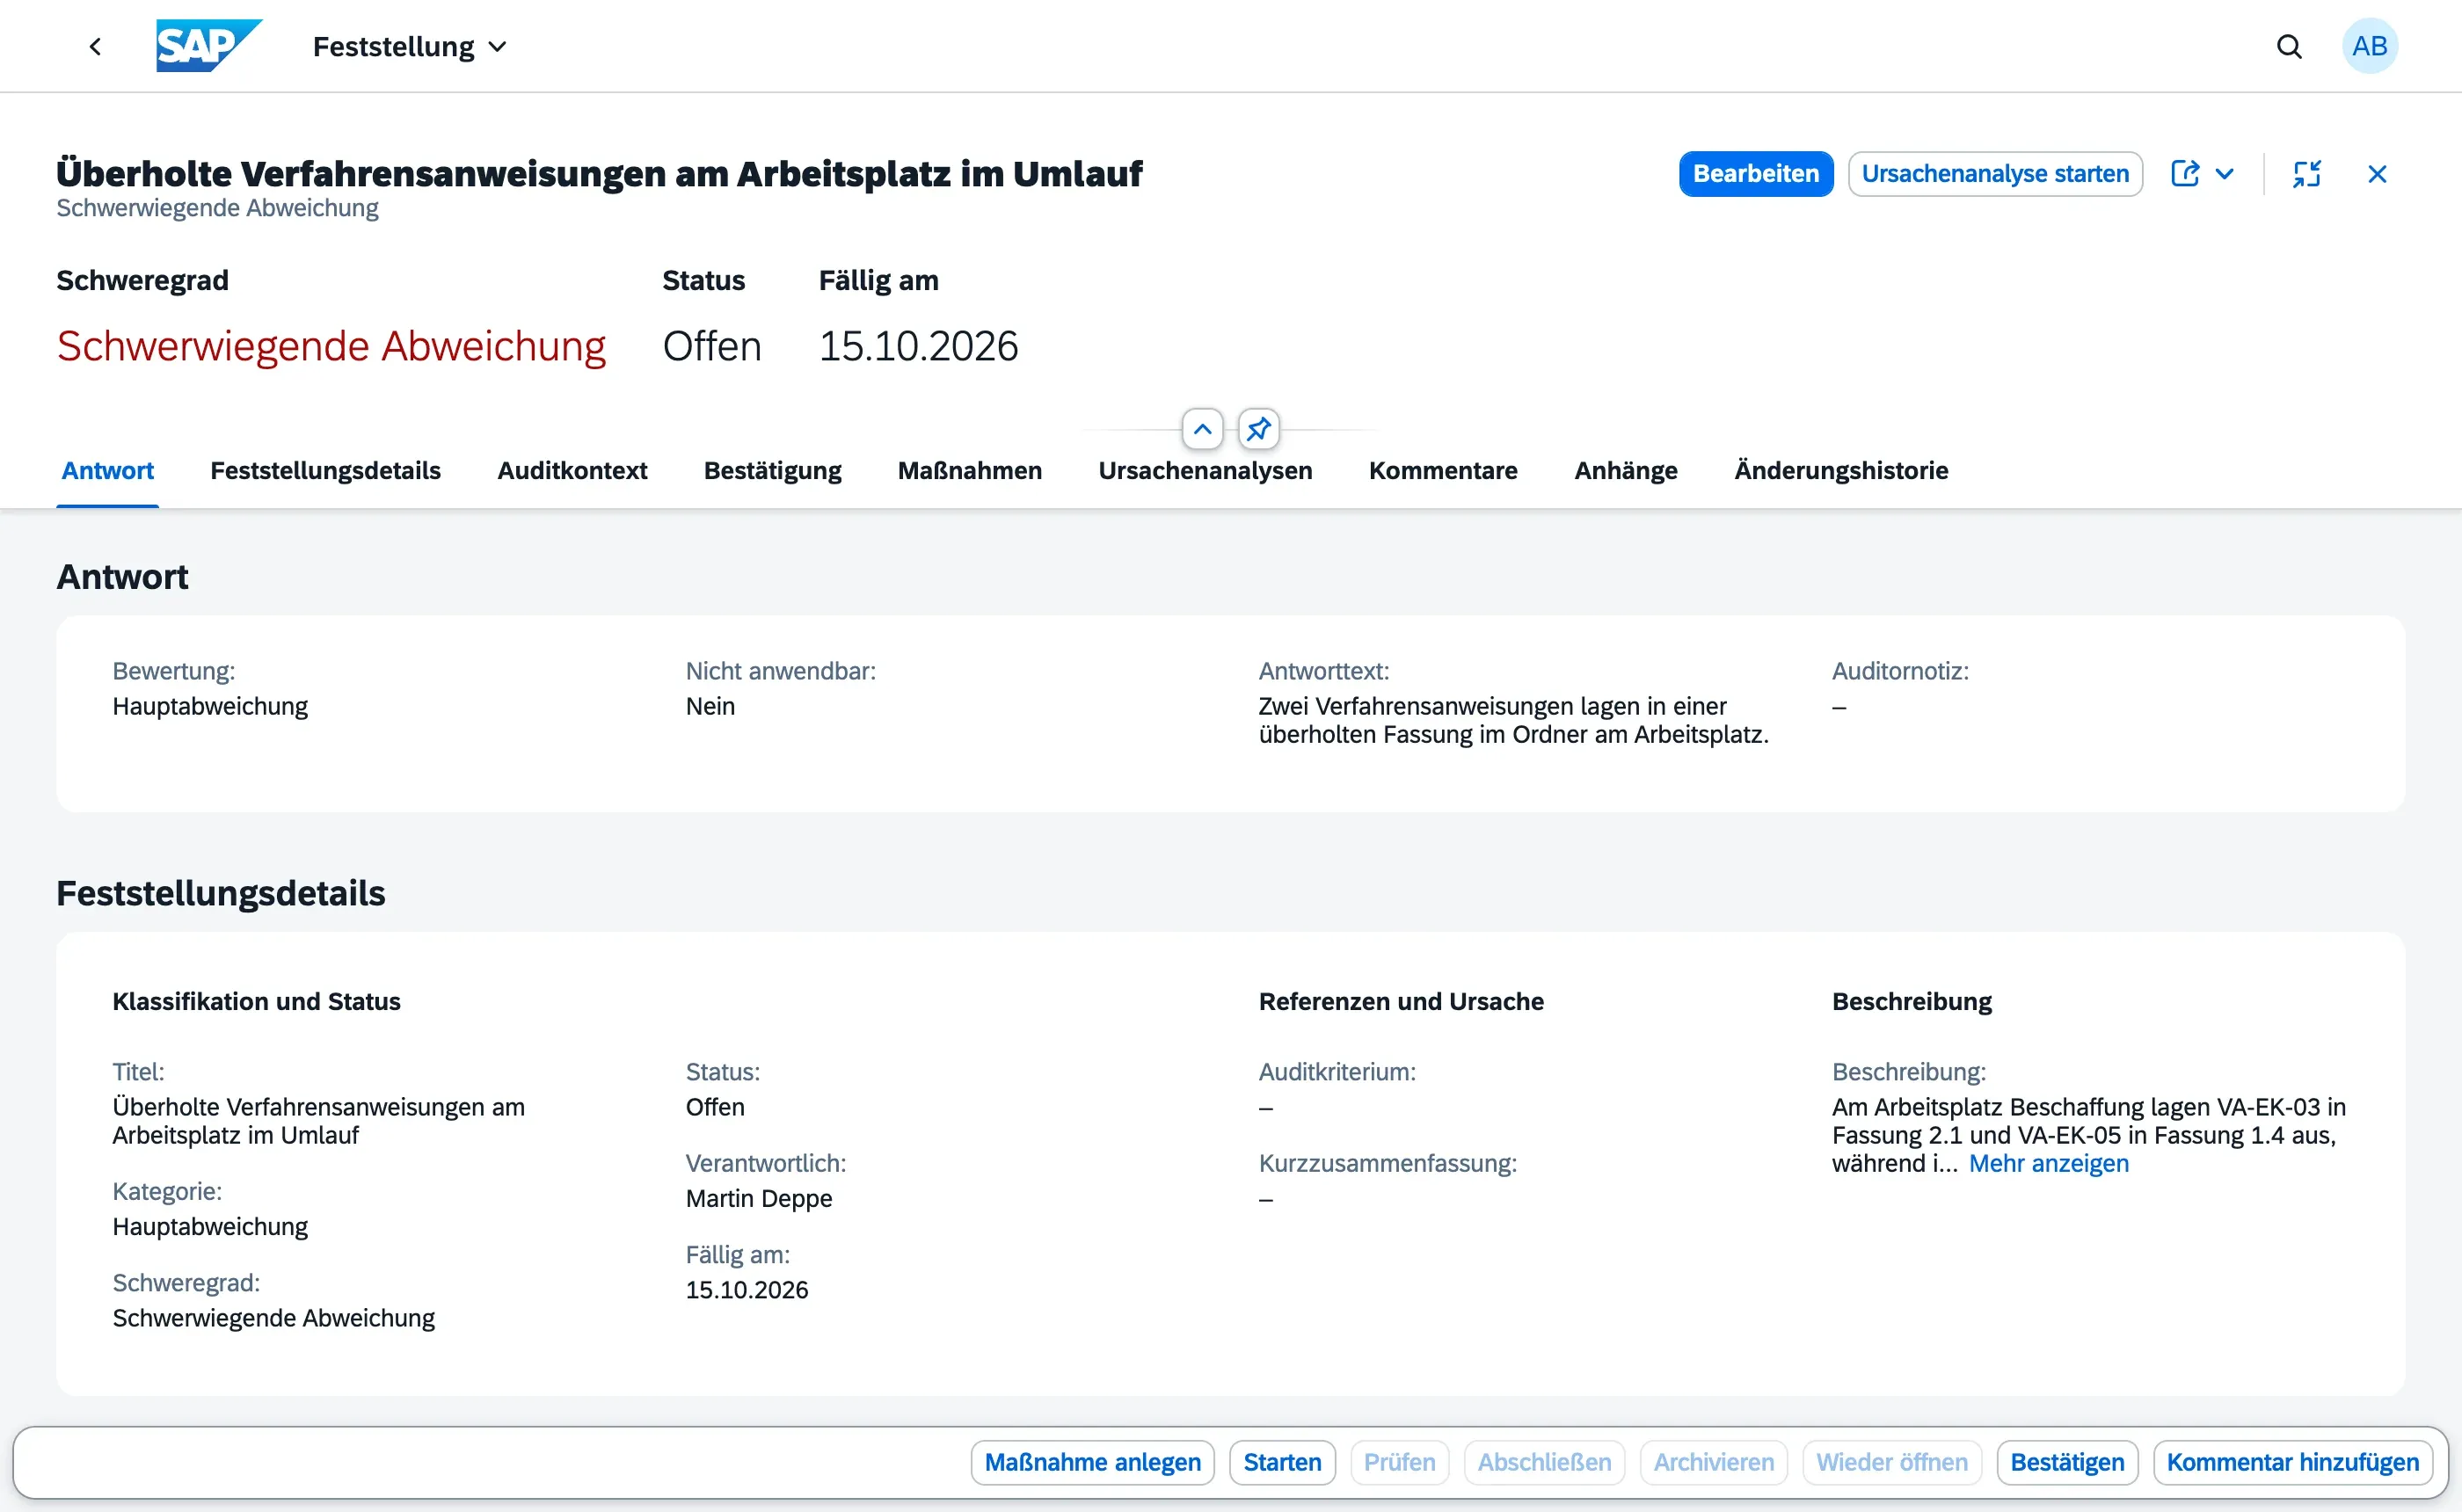2462x1512 pixels.
Task: Open the search icon in header
Action: coord(2289,46)
